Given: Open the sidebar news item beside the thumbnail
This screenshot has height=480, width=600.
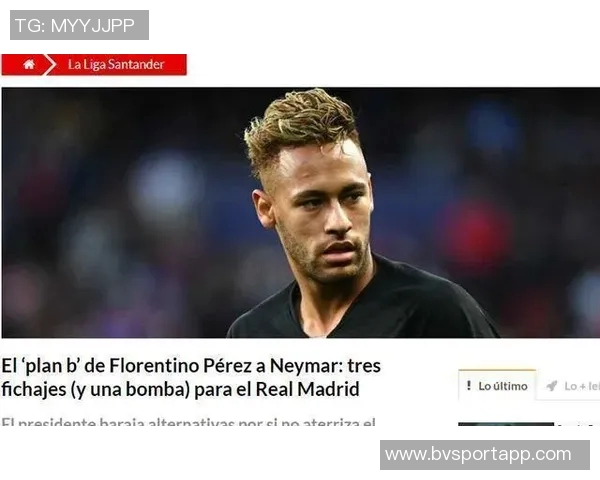Looking at the screenshot, I should point(579,425).
